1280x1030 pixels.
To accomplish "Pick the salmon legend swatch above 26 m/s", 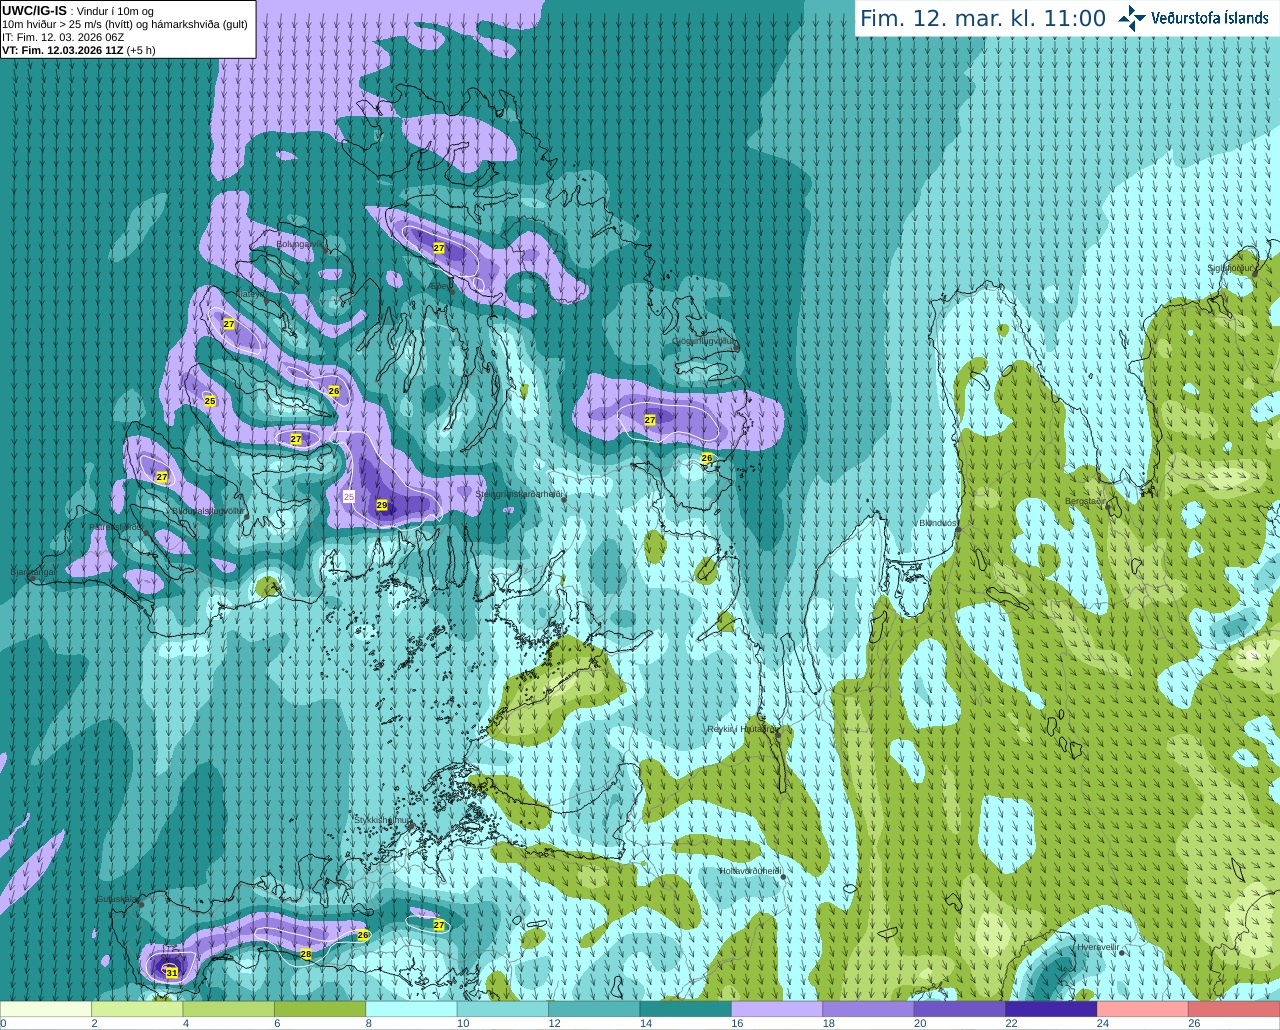I will coord(1234,1009).
